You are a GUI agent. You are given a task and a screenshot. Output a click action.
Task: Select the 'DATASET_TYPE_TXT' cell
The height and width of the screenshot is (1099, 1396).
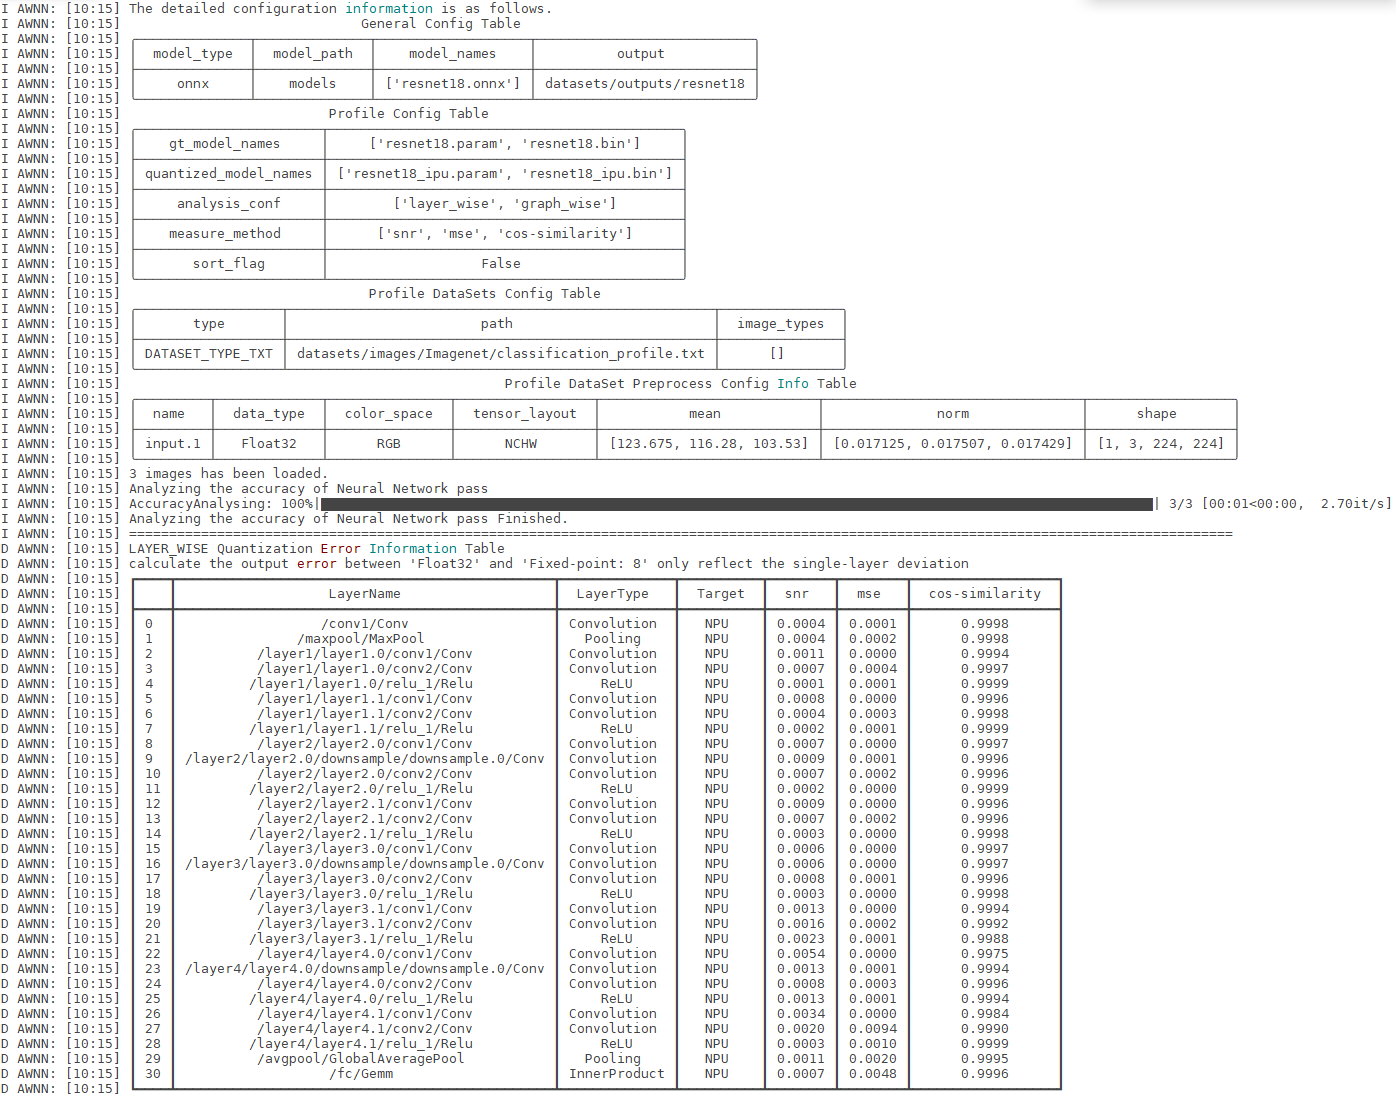tap(209, 354)
